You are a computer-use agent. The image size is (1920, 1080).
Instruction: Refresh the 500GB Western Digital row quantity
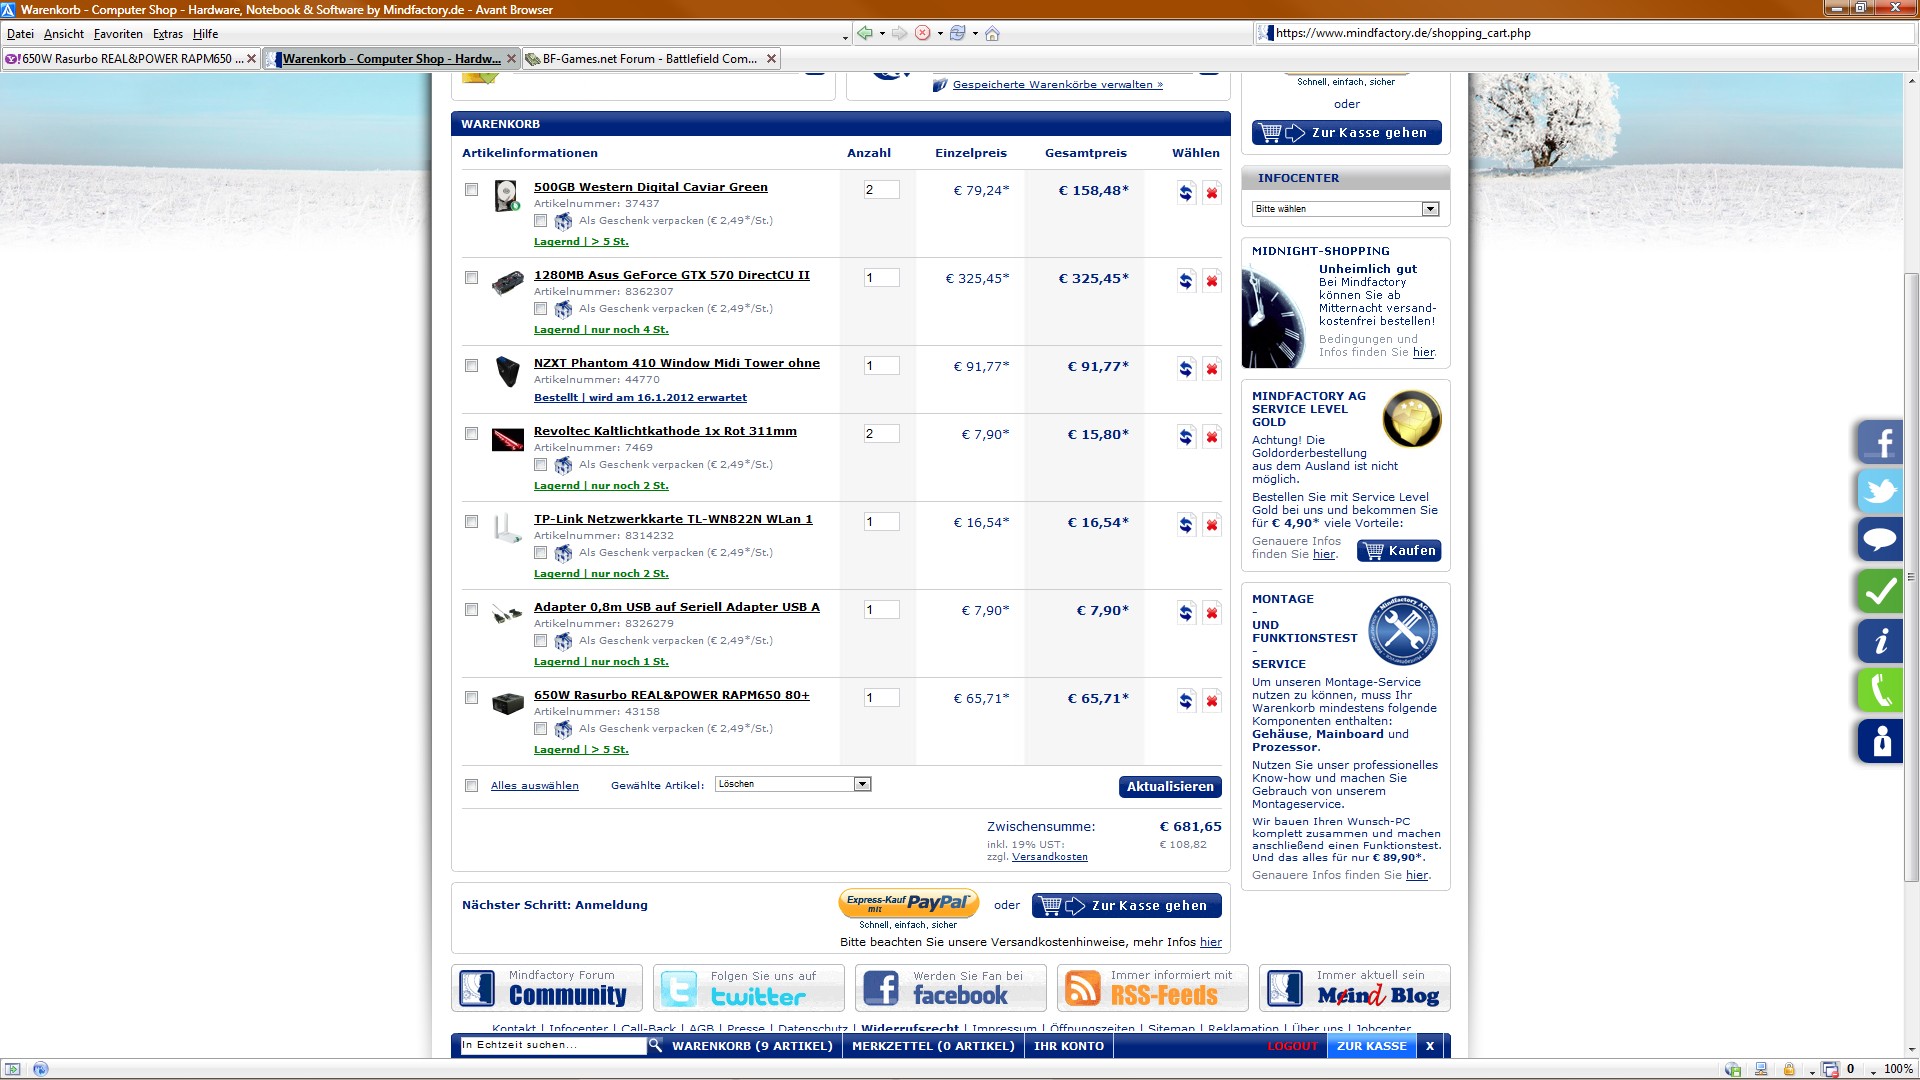pyautogui.click(x=1185, y=193)
